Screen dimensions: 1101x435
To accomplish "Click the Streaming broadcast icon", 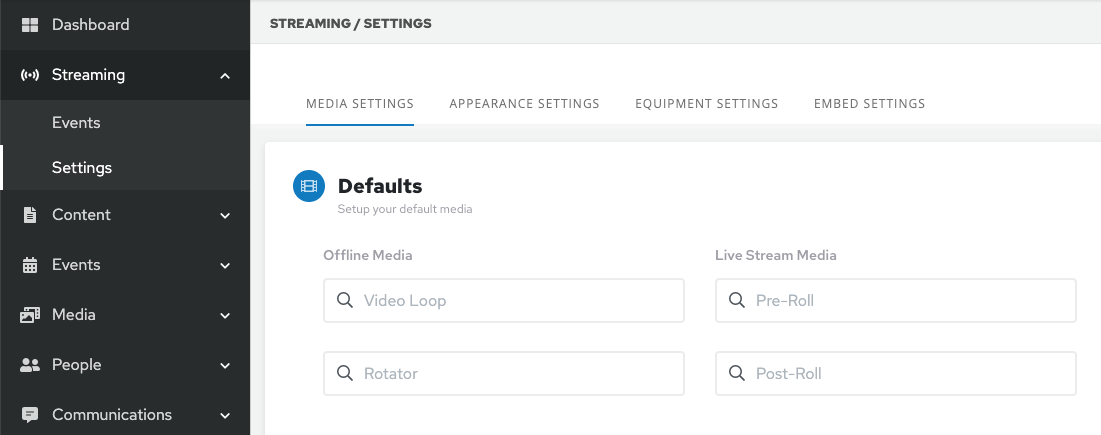I will click(29, 75).
